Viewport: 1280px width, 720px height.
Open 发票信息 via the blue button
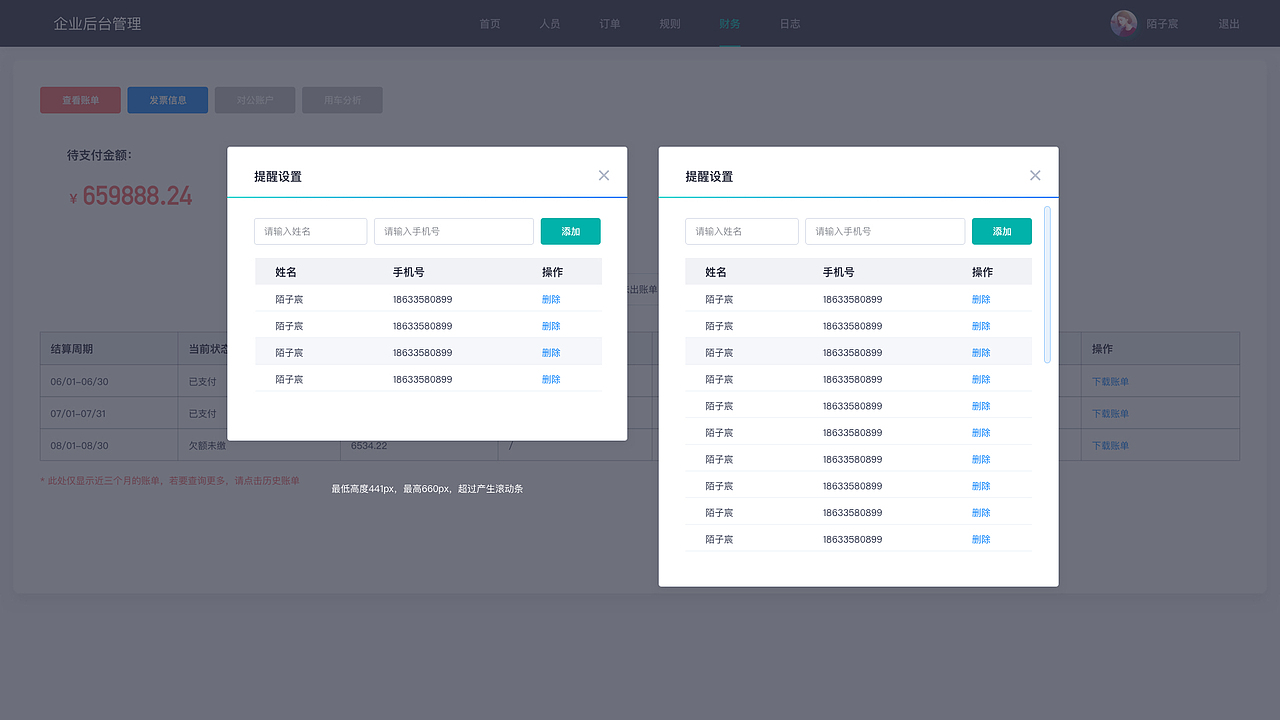(168, 100)
